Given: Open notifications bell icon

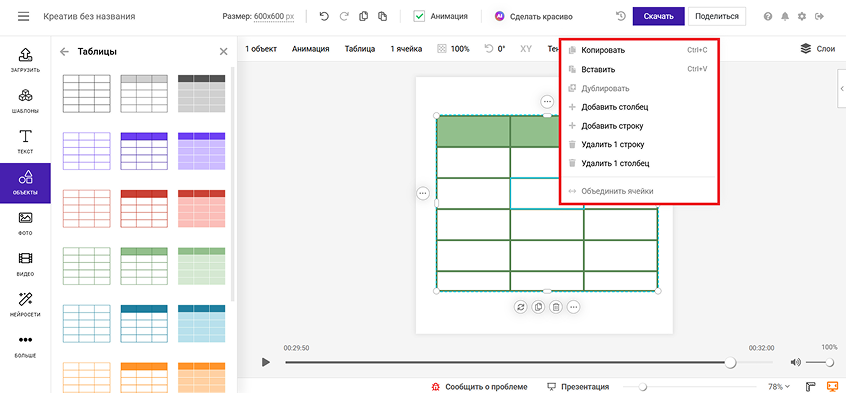Looking at the screenshot, I should (x=784, y=16).
